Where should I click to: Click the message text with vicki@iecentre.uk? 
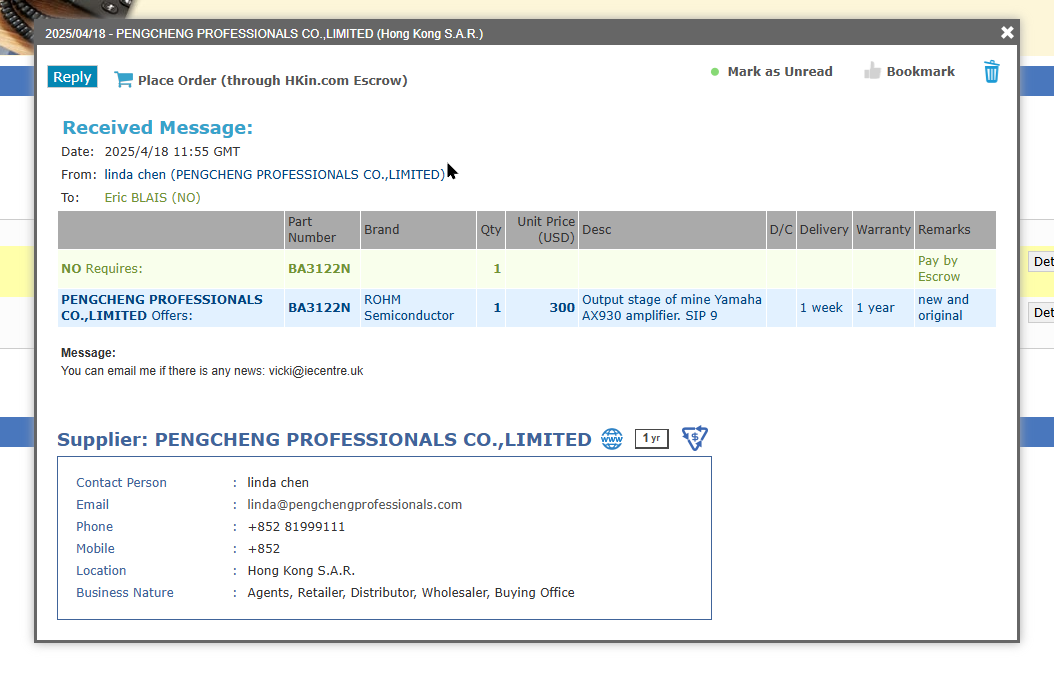tap(212, 371)
